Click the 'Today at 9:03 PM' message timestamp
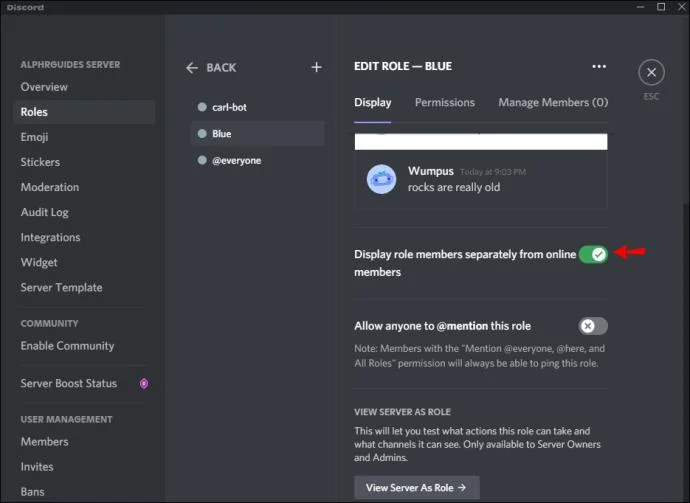690x503 pixels. tap(493, 172)
